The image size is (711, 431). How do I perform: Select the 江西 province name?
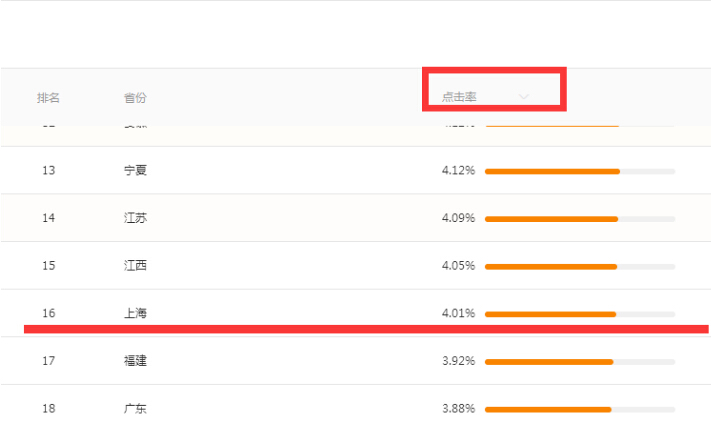[x=135, y=266]
